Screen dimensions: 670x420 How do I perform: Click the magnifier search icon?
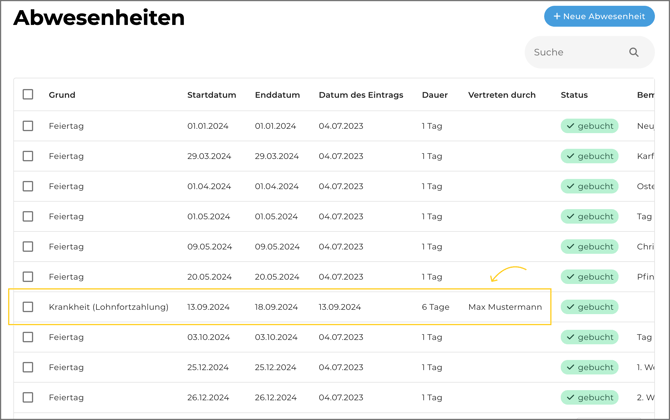pos(634,52)
